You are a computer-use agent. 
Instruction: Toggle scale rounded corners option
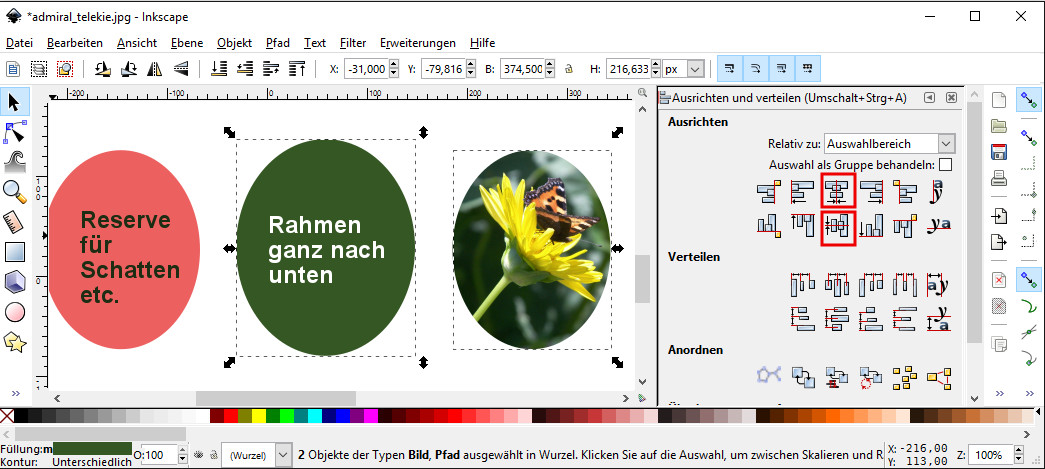tap(756, 69)
